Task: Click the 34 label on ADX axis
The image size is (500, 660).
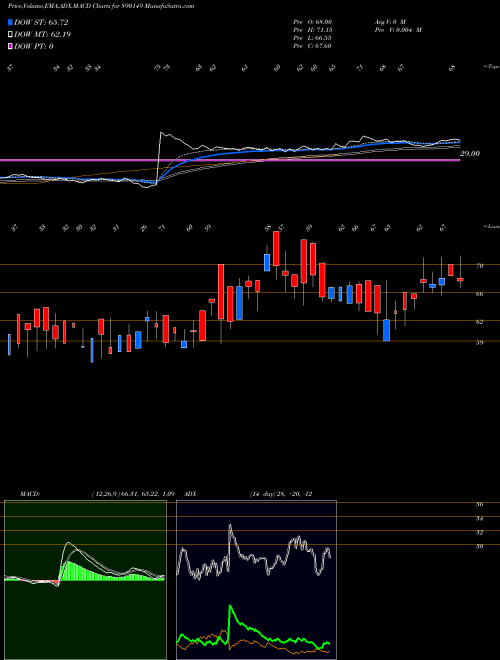Action: (x=479, y=519)
